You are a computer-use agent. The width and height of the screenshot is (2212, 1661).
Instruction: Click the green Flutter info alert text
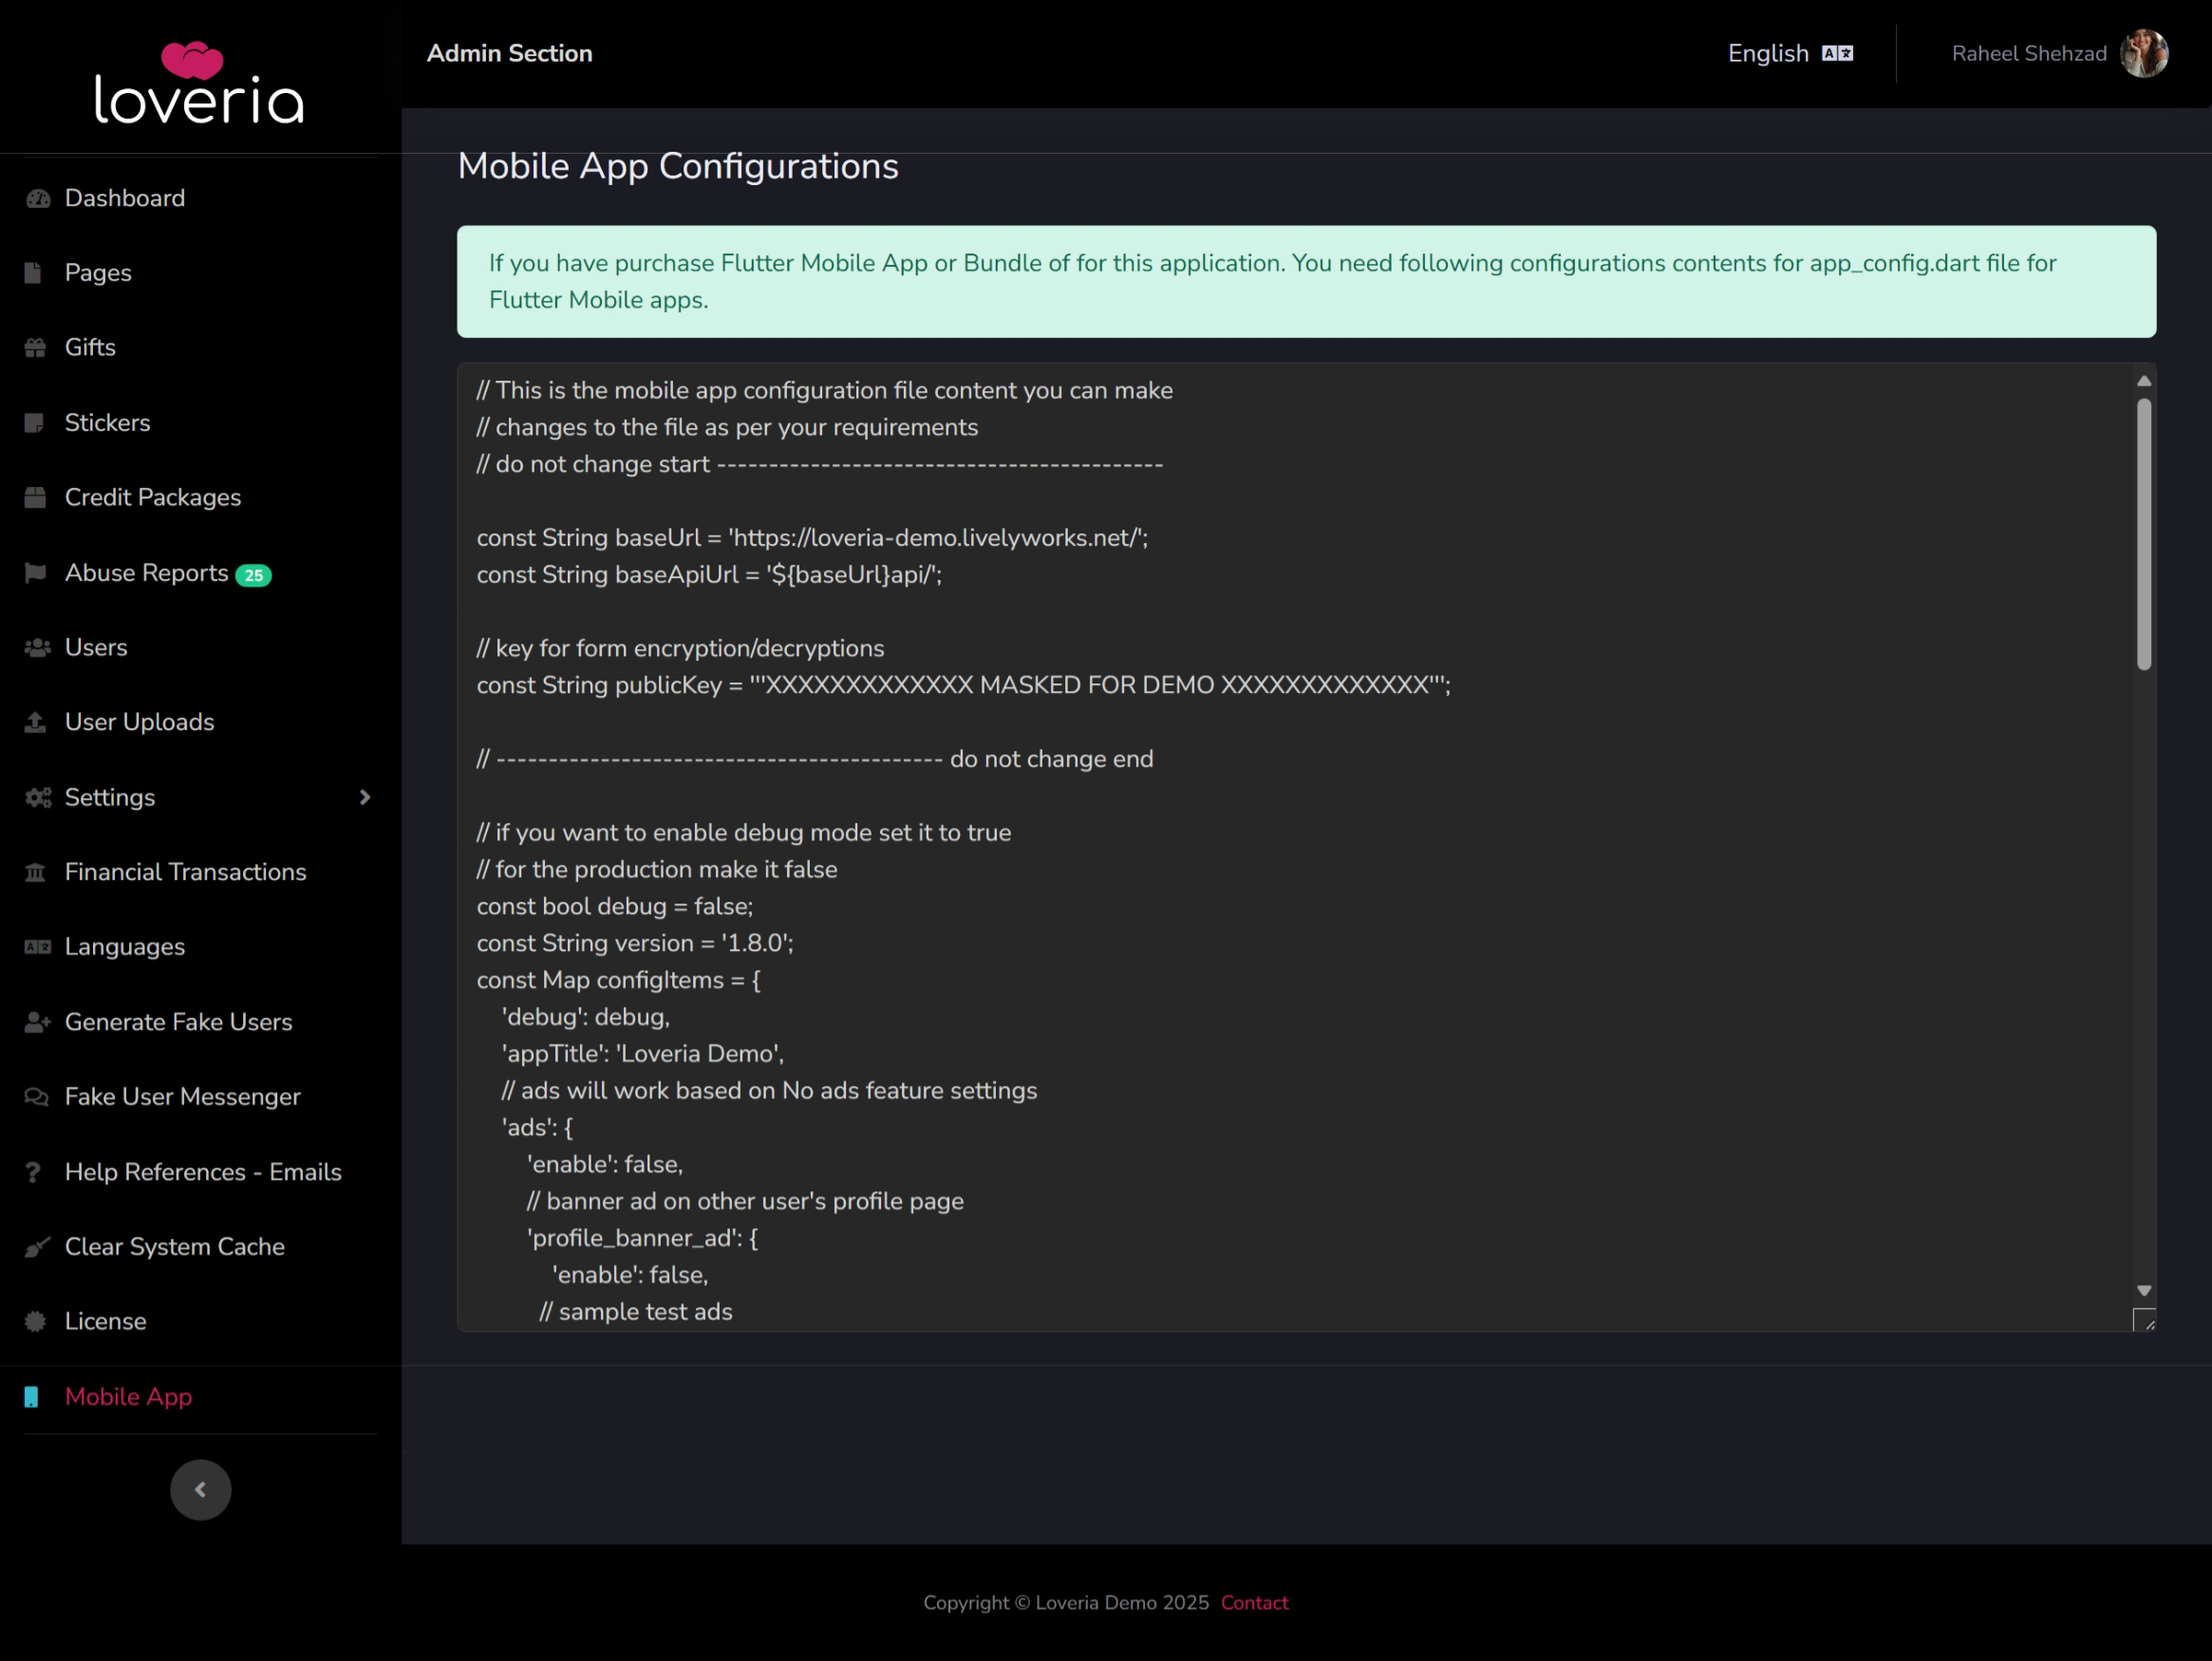click(1272, 282)
